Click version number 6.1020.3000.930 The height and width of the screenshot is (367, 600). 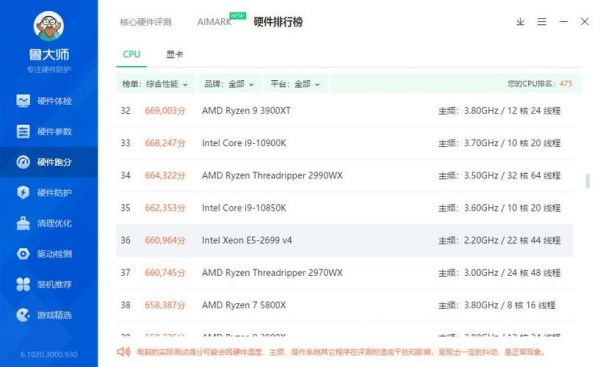49,355
